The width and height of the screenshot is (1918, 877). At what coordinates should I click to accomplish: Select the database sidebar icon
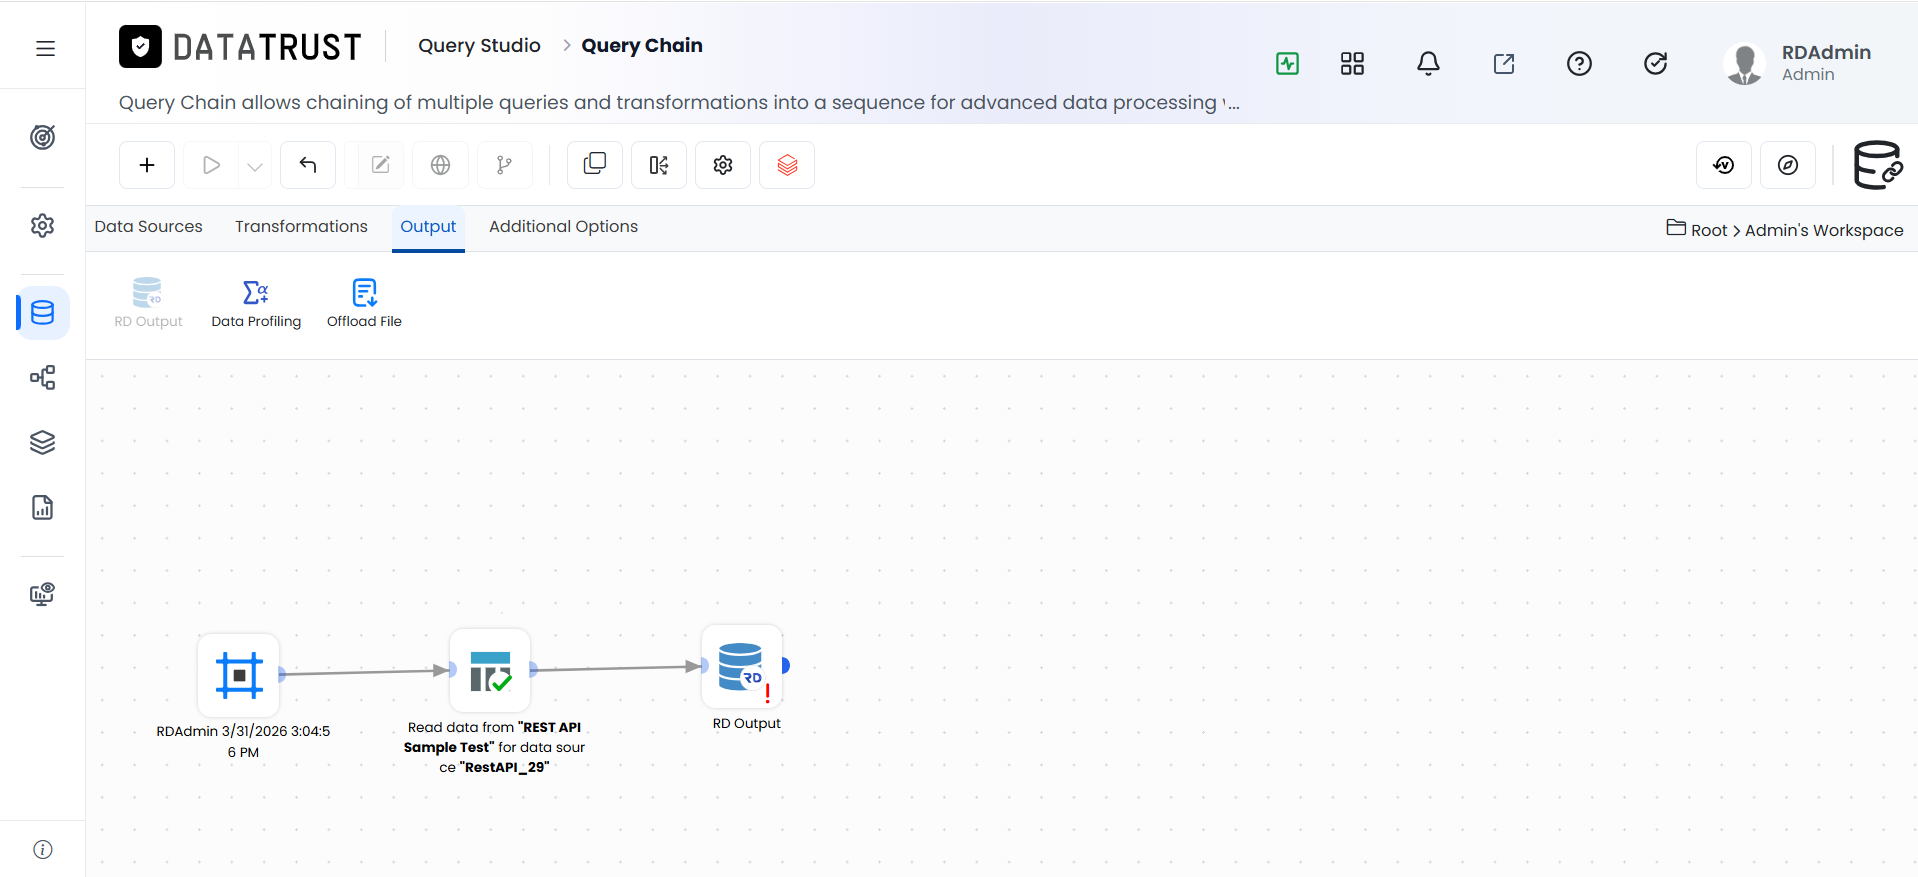pyautogui.click(x=42, y=313)
